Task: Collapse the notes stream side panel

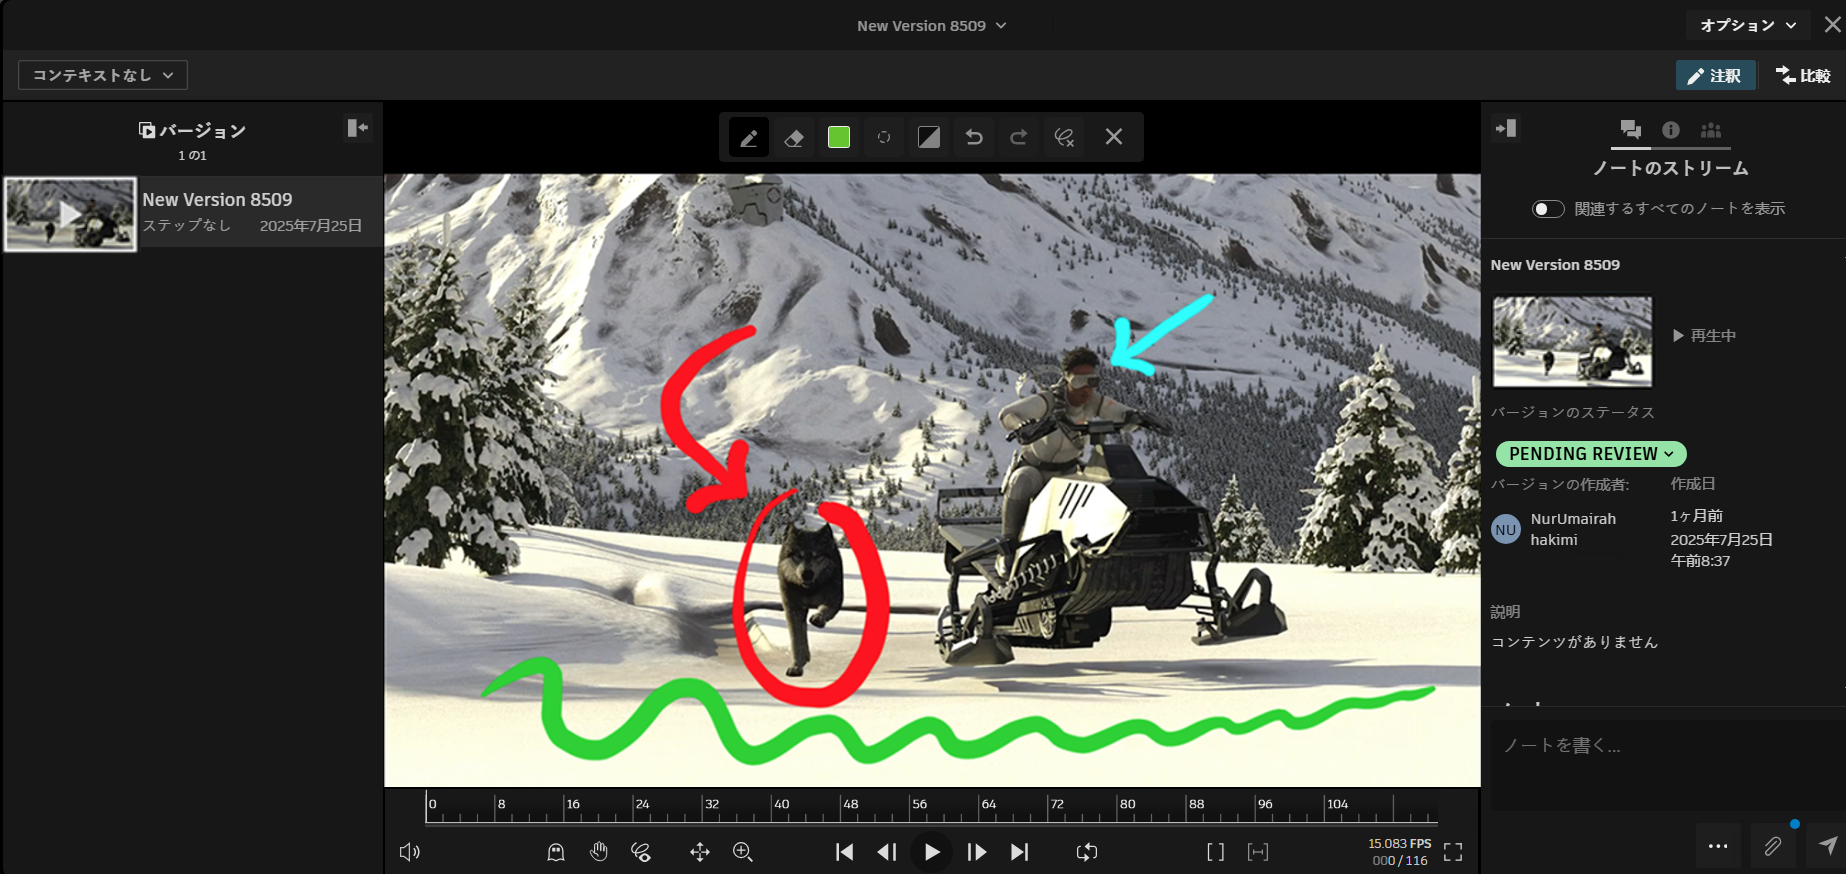Action: [x=1505, y=128]
